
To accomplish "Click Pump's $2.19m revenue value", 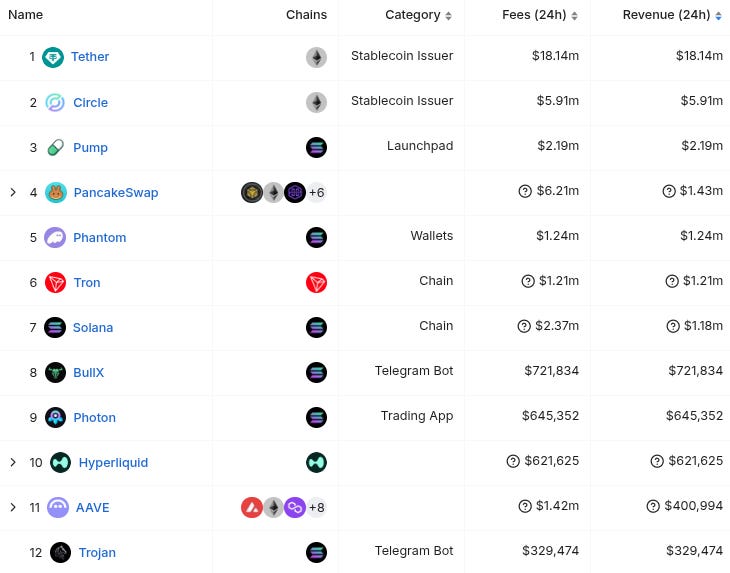I will point(702,146).
